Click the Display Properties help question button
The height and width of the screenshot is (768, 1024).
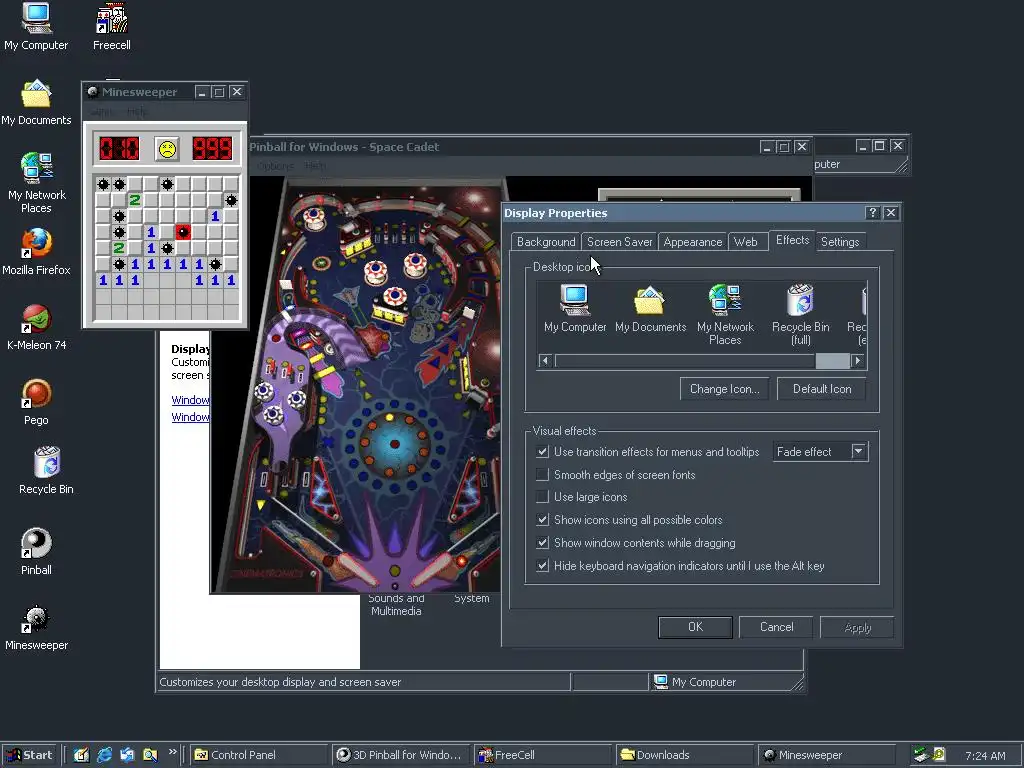[x=872, y=213]
